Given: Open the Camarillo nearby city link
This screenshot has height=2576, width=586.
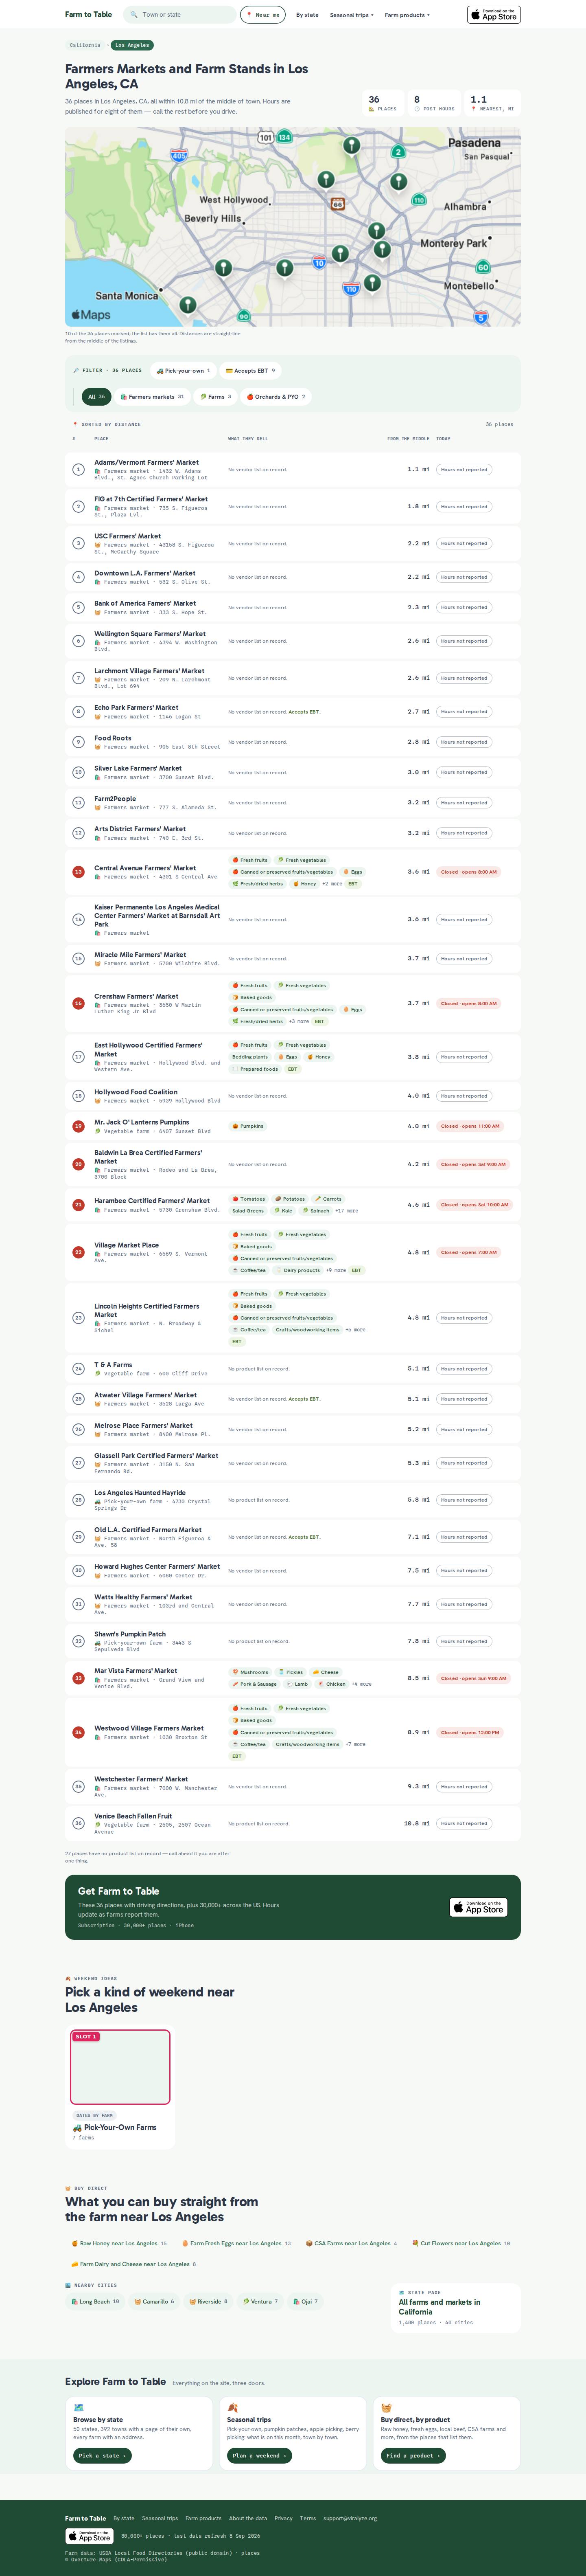Looking at the screenshot, I should [x=154, y=2301].
